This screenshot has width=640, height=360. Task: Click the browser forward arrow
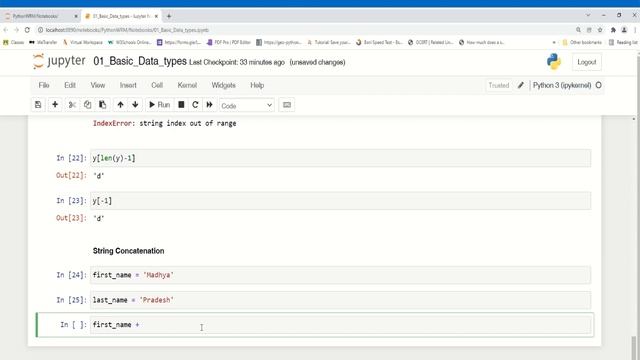pos(17,30)
